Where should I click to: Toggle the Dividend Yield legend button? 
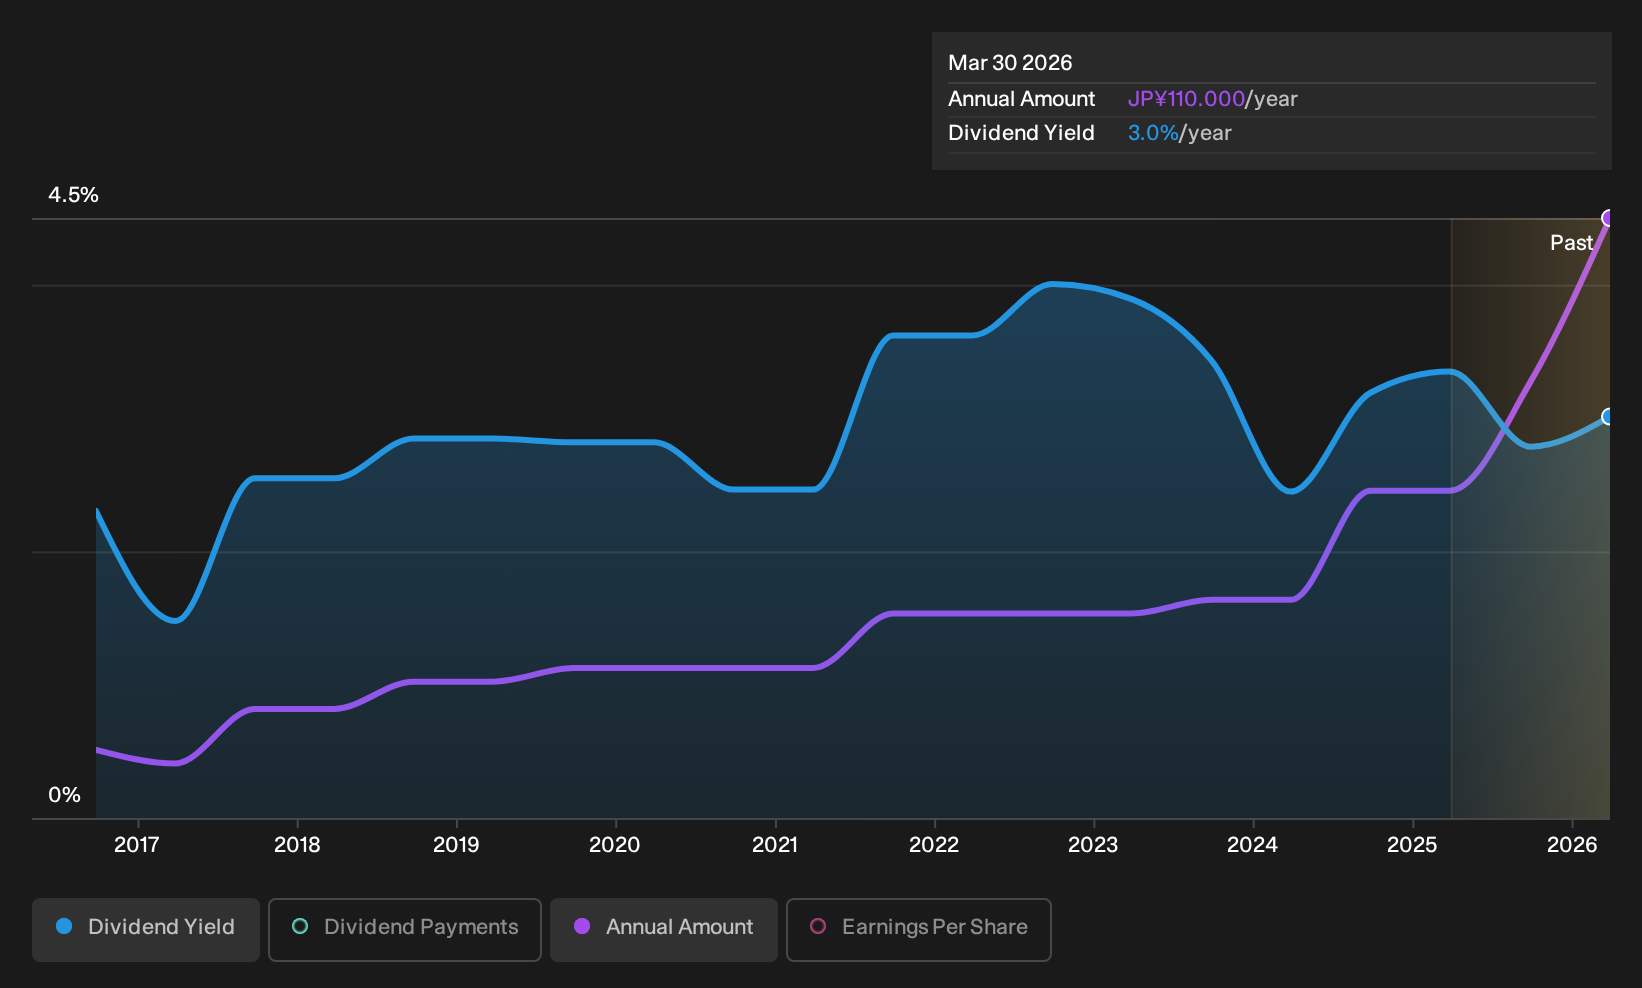[x=146, y=929]
